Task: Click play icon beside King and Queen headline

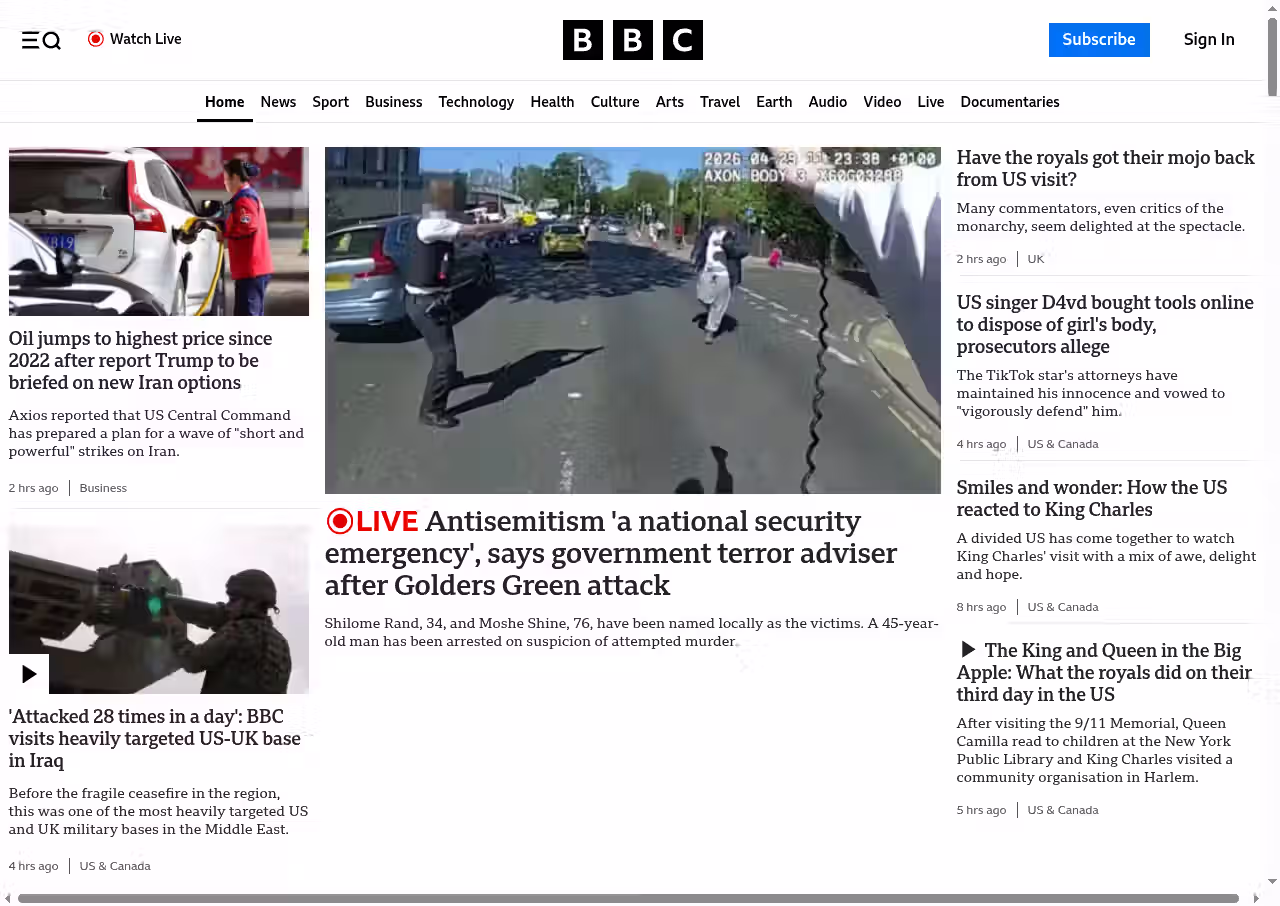Action: [x=968, y=650]
